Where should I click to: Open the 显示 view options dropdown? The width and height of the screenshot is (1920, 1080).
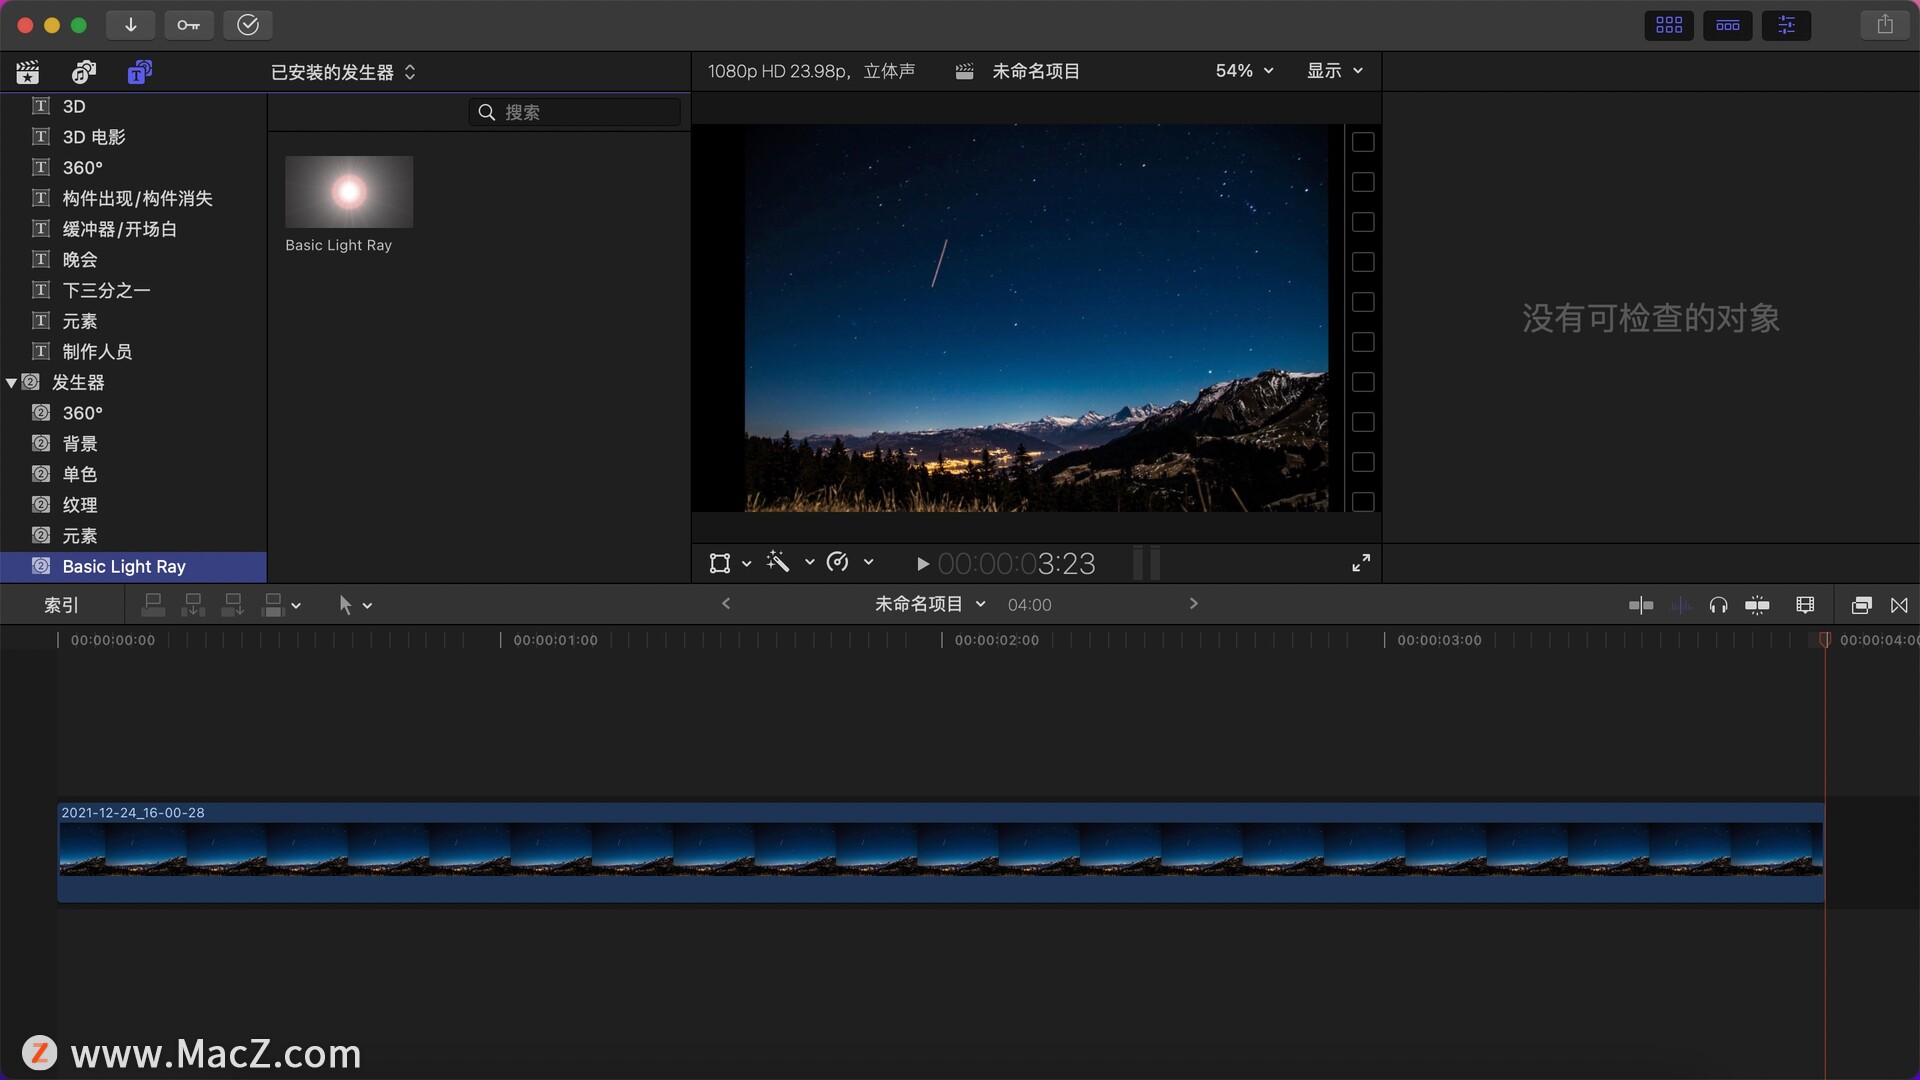pos(1335,71)
